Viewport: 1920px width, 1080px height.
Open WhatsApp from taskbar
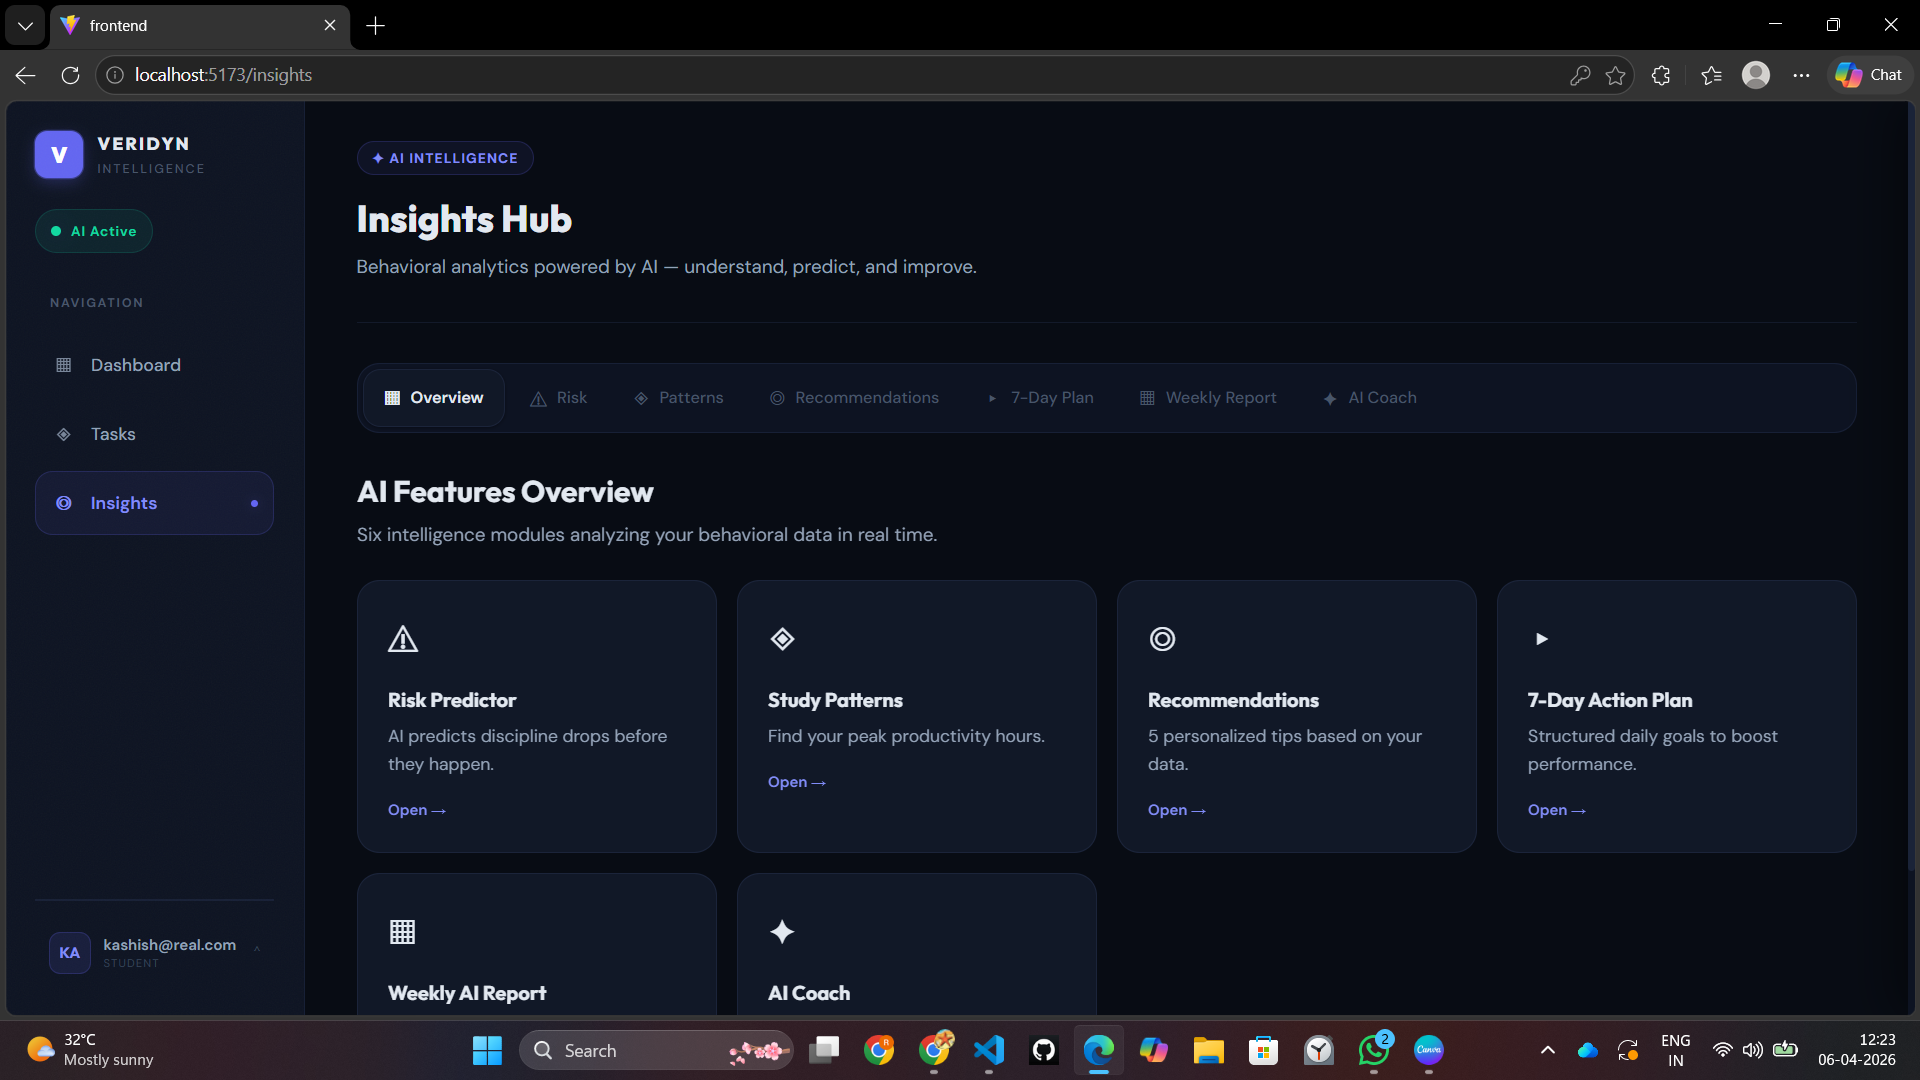point(1374,1050)
